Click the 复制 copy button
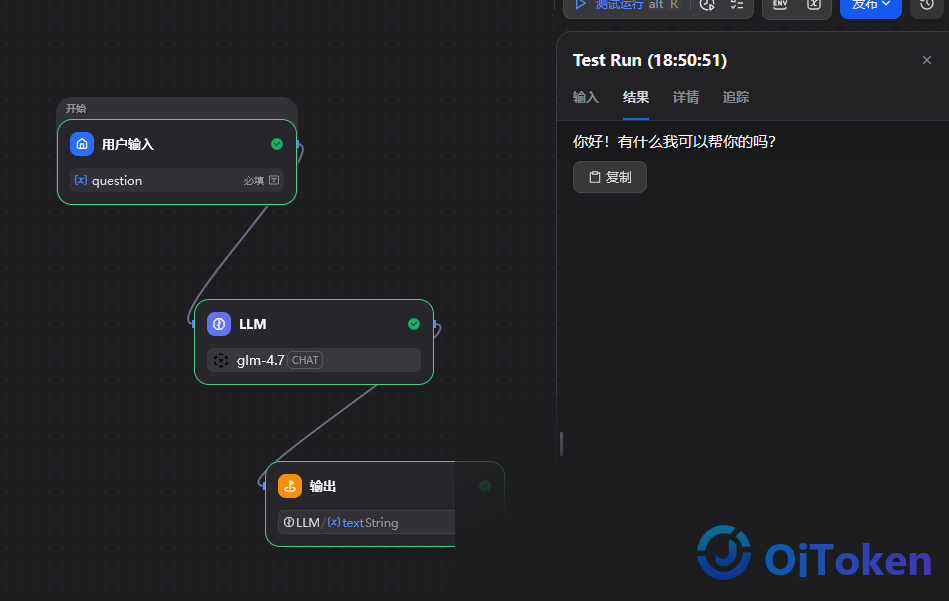The width and height of the screenshot is (949, 601). point(610,177)
